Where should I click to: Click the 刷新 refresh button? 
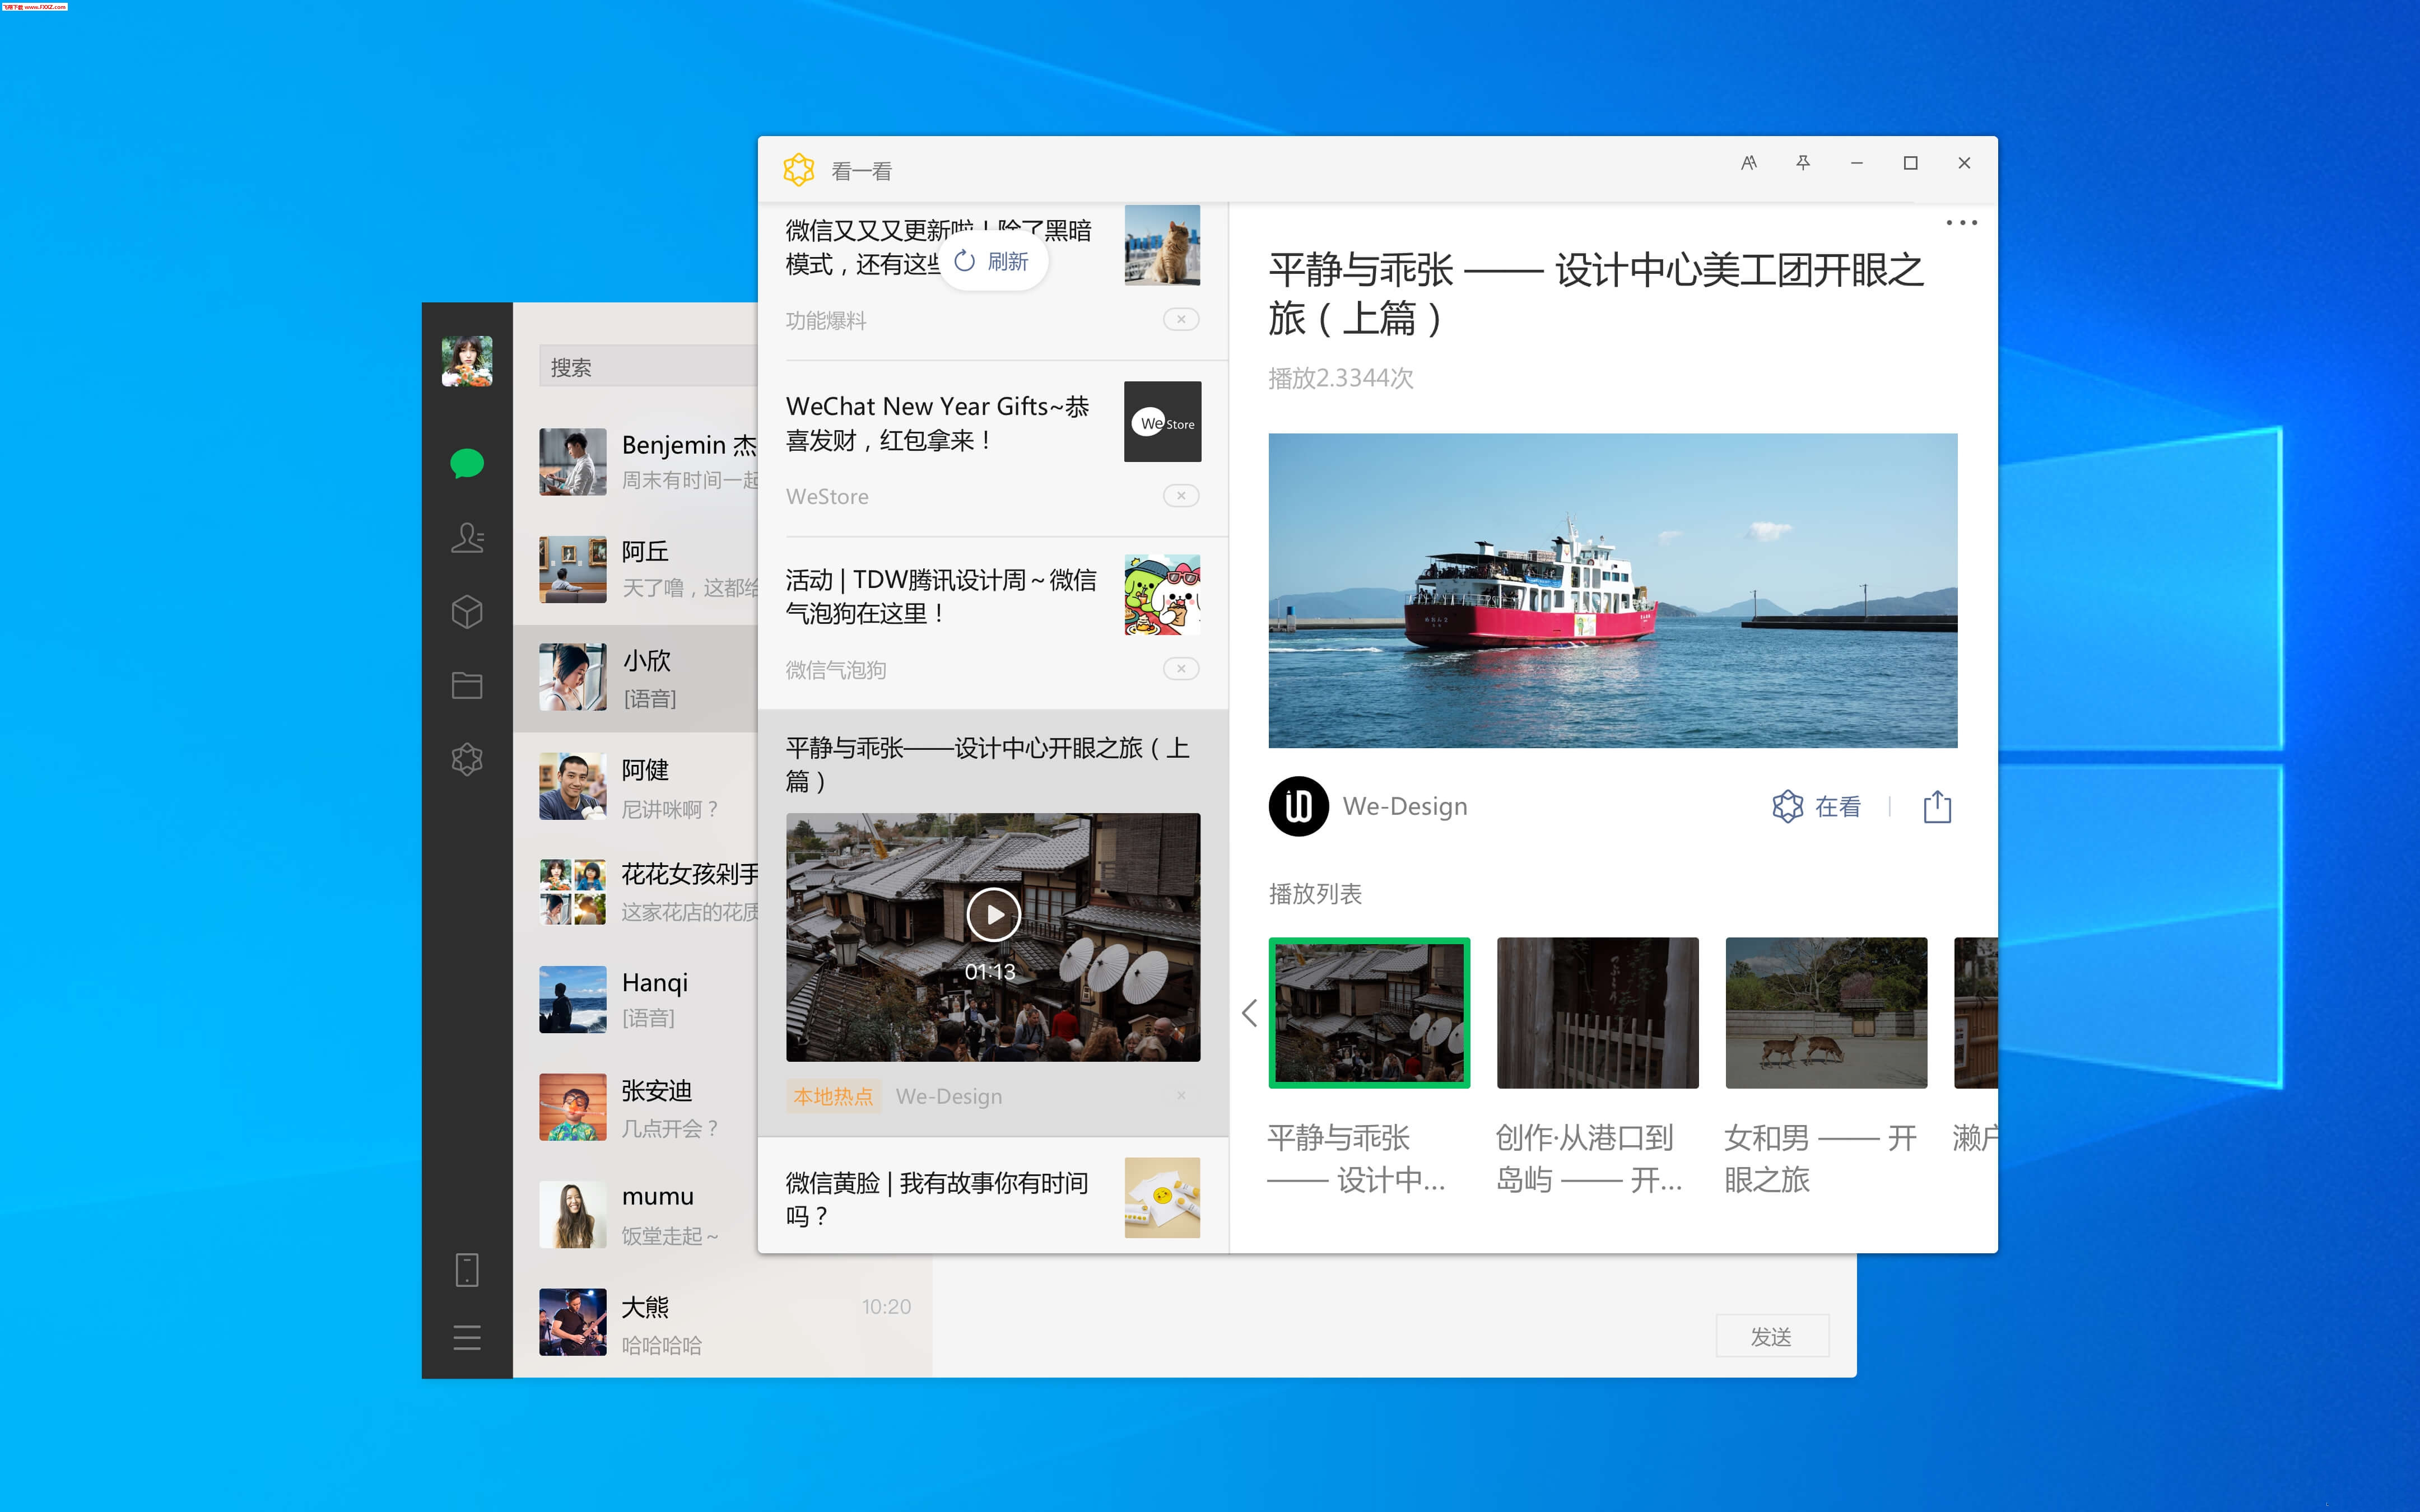[993, 261]
